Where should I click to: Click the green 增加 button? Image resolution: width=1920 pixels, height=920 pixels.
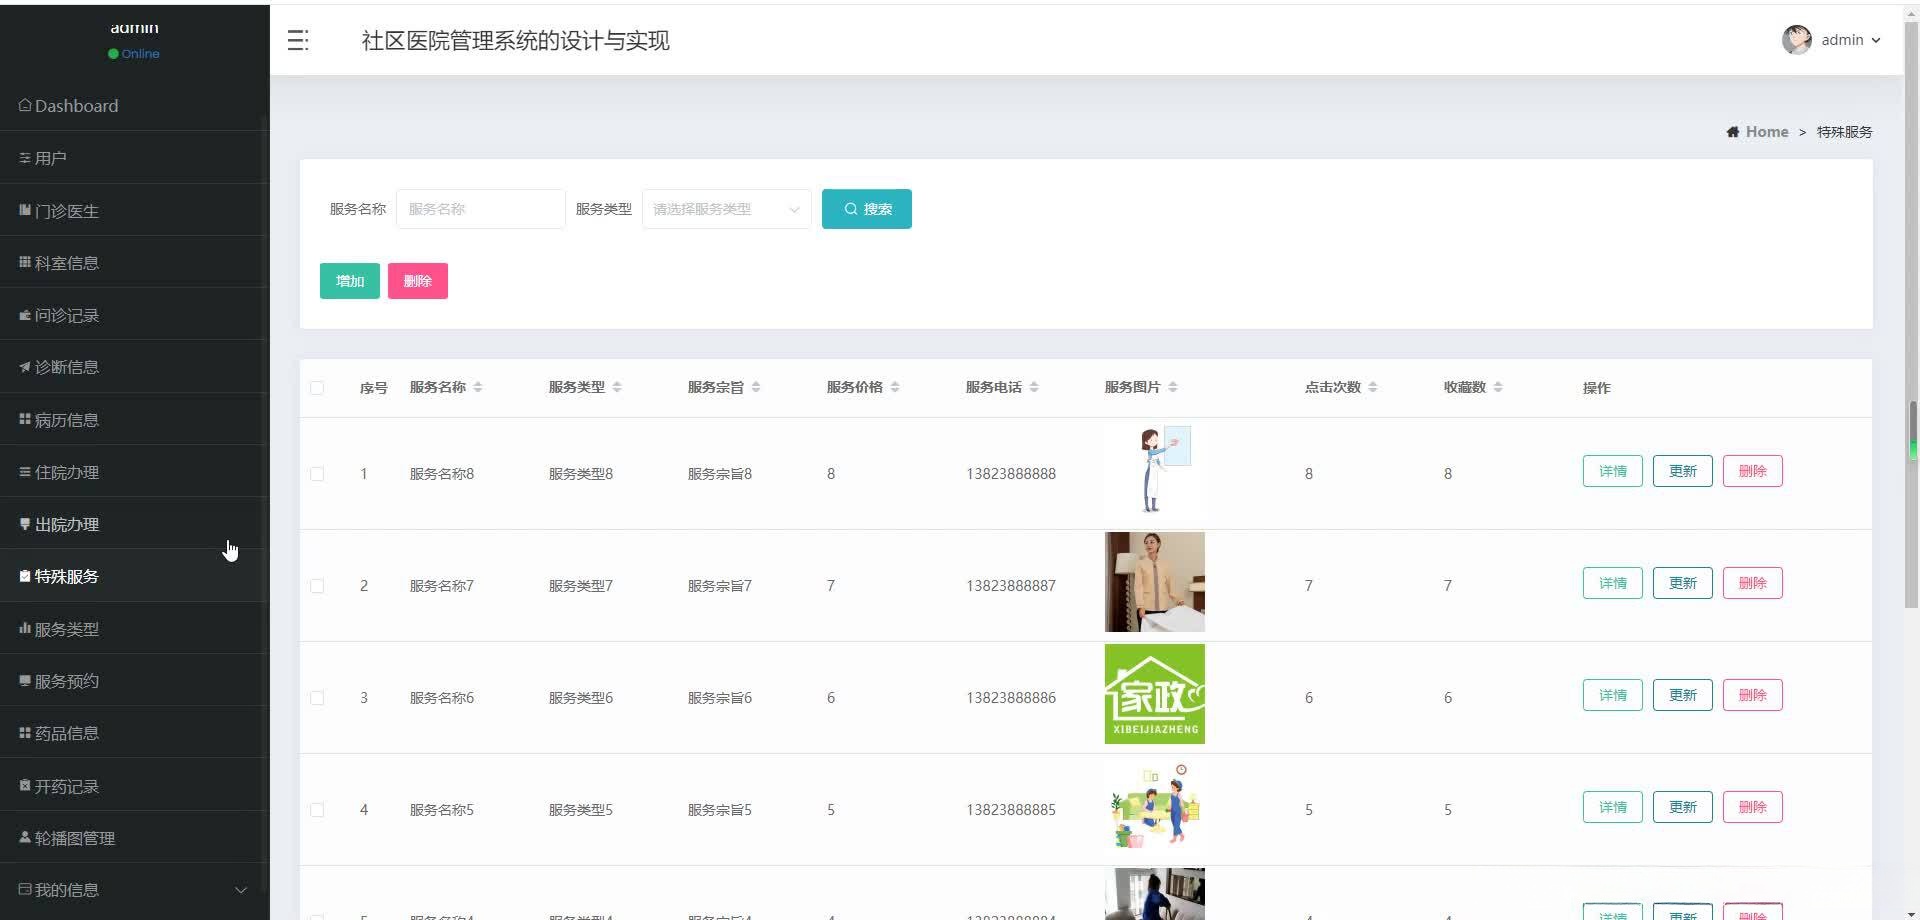click(350, 281)
